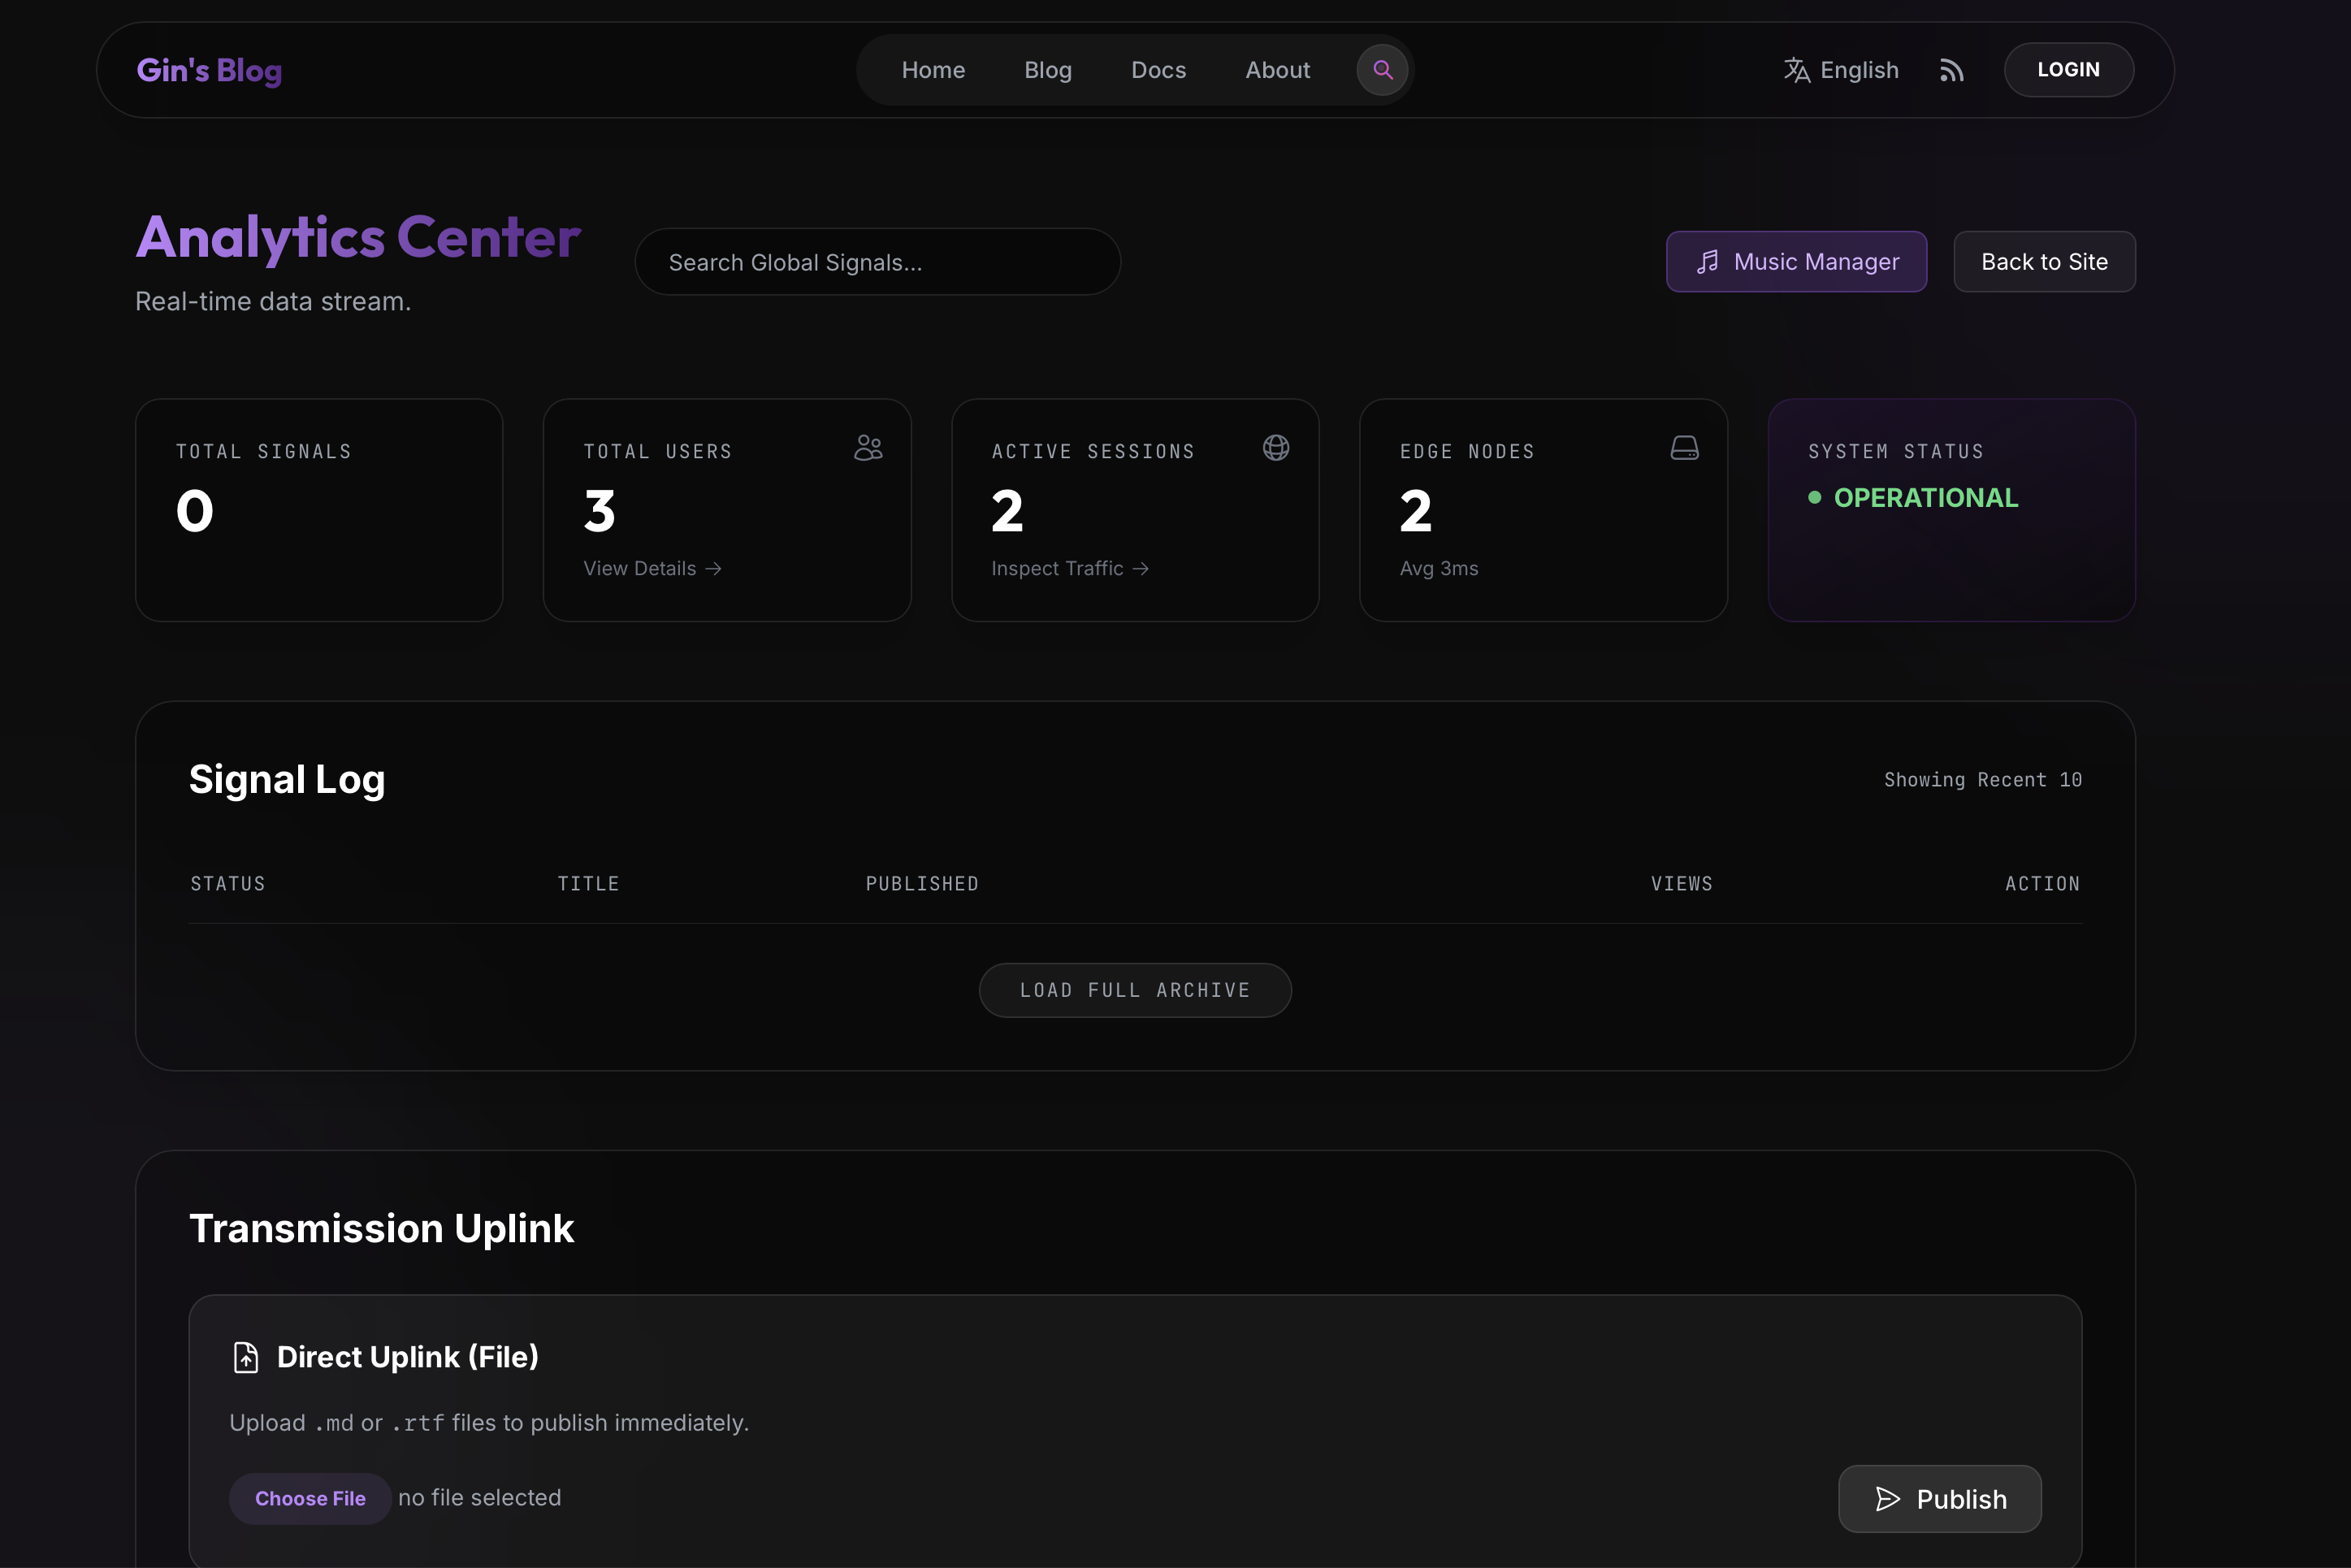The width and height of the screenshot is (2351, 1568).
Task: Click the drive icon on Edge Nodes card
Action: (x=1685, y=448)
